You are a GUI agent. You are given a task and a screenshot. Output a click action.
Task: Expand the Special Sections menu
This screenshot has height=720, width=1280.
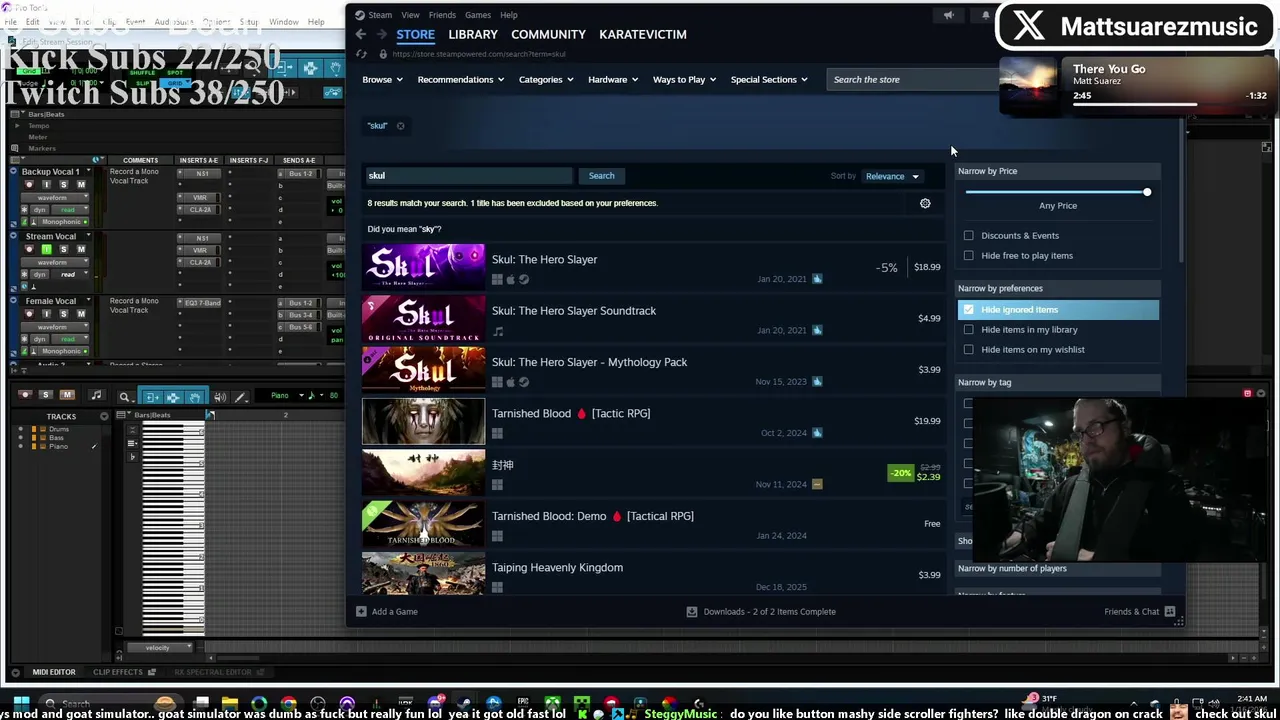(x=769, y=80)
